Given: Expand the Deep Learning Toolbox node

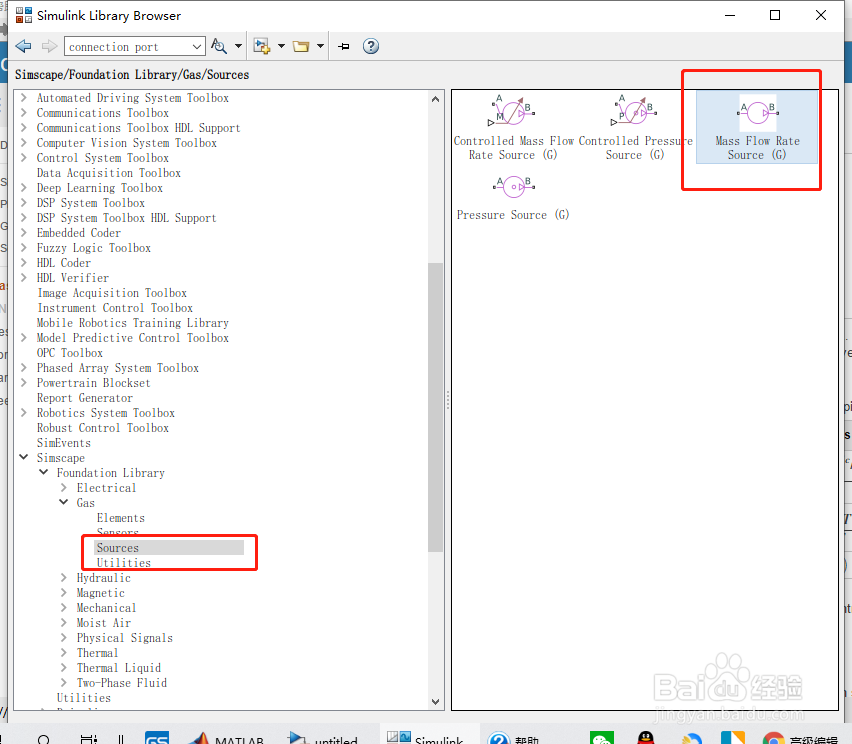Looking at the screenshot, I should click(x=23, y=187).
